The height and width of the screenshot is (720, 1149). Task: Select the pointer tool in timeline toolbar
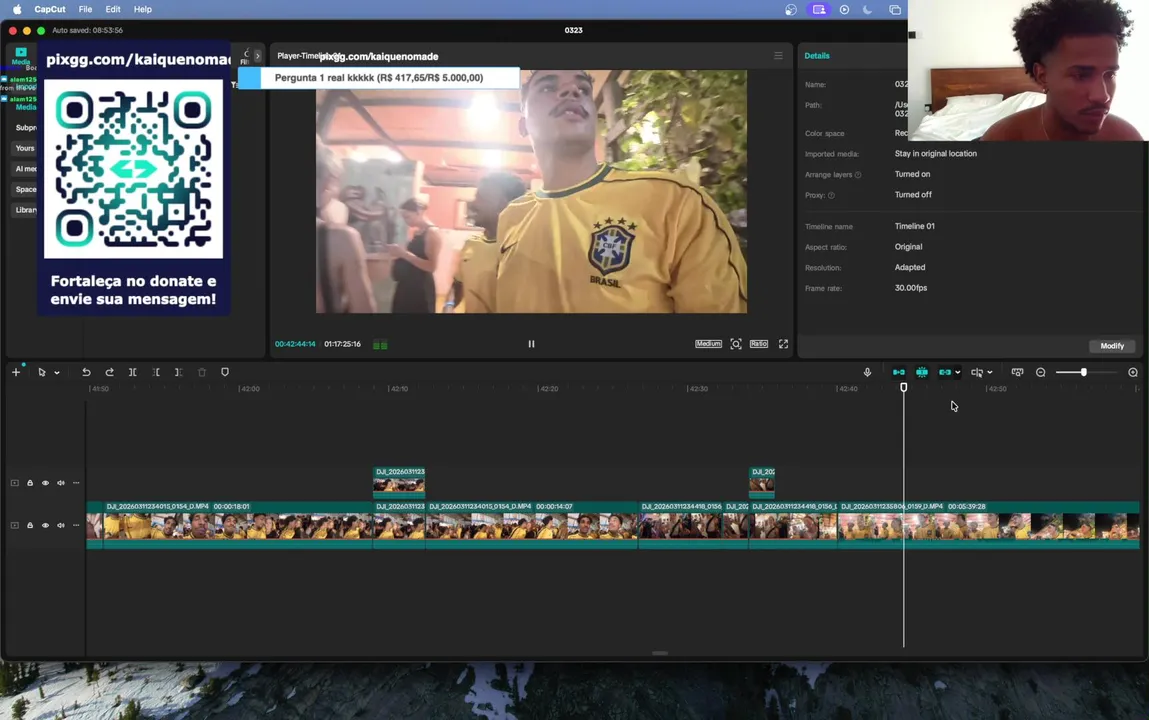[x=42, y=372]
